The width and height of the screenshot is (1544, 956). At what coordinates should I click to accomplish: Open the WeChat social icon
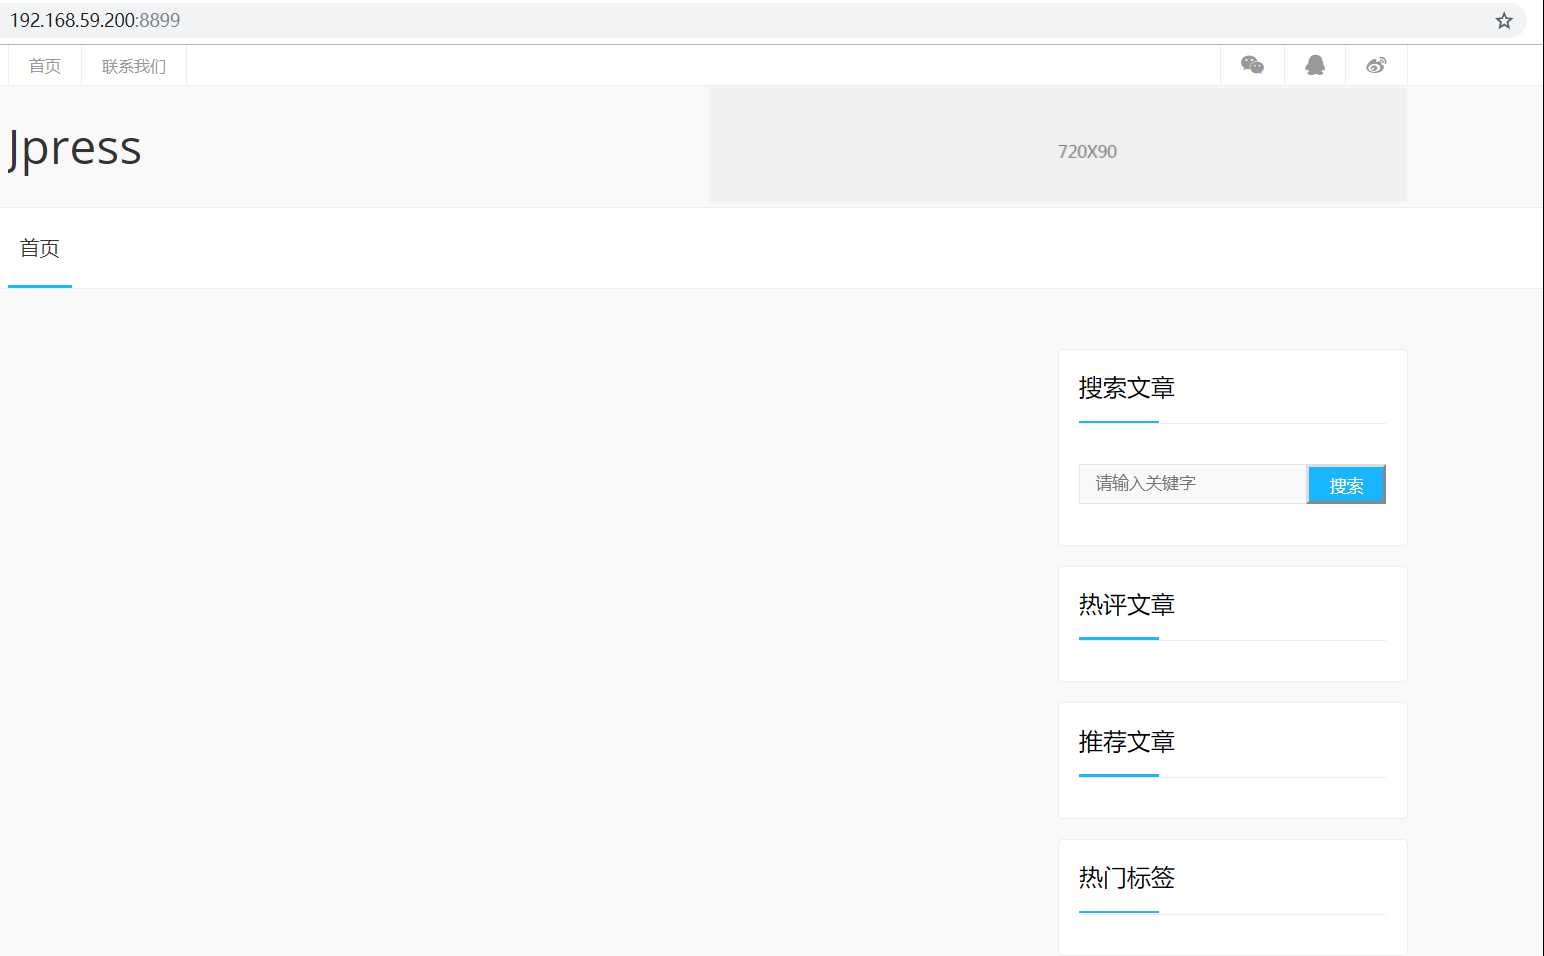(x=1252, y=65)
